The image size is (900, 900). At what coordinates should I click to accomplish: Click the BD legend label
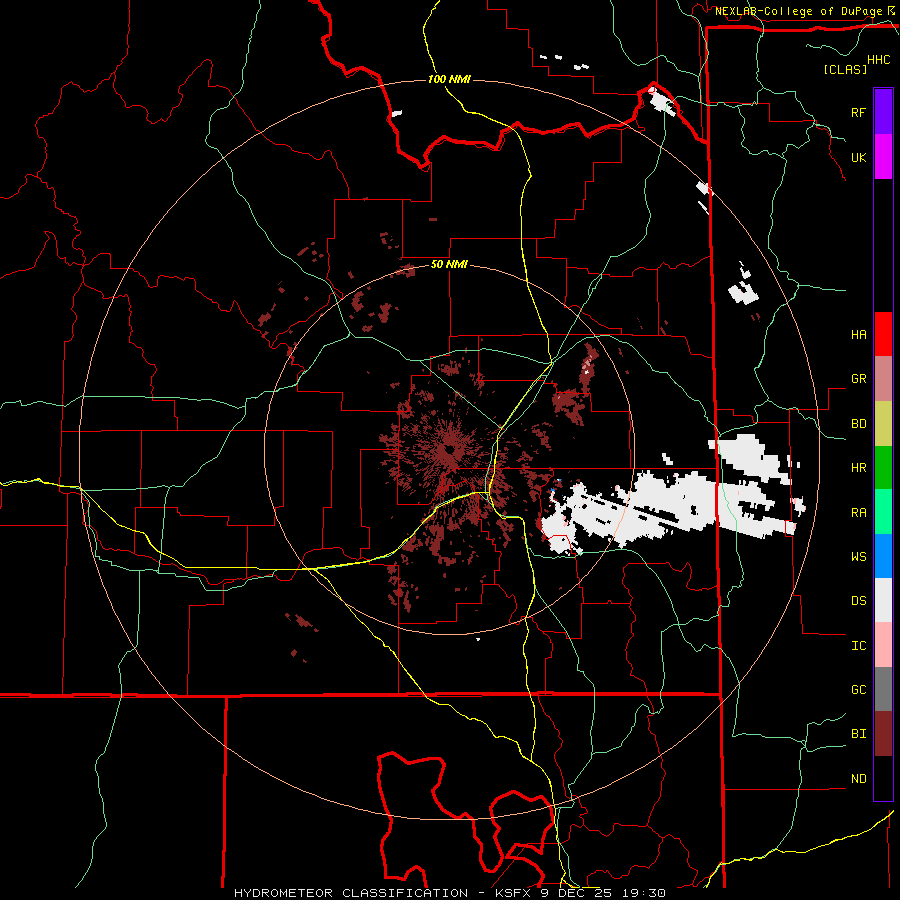pyautogui.click(x=858, y=423)
